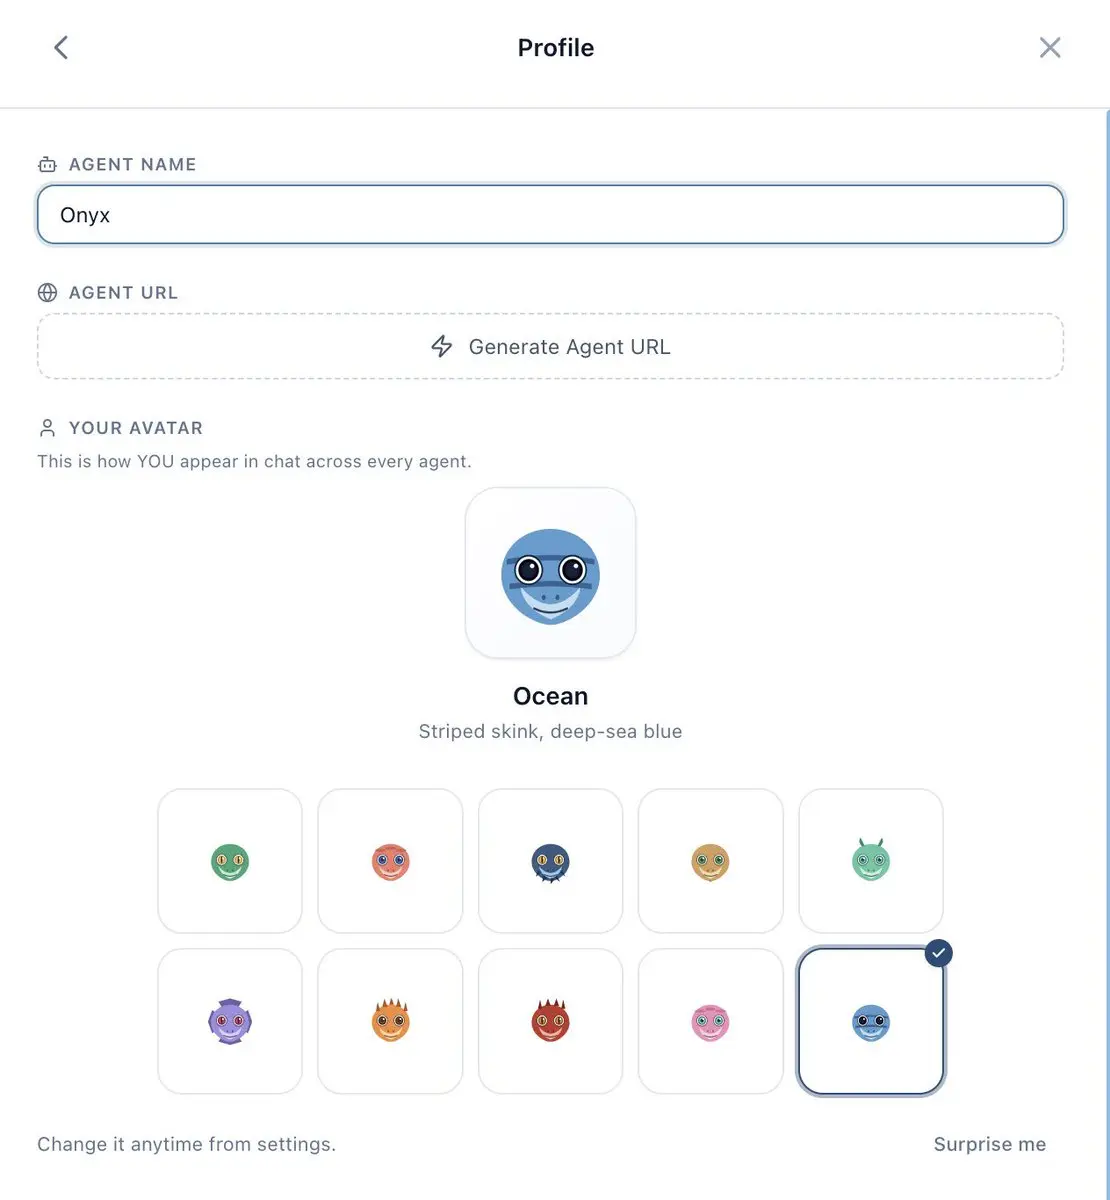Click the lightning bolt icon
The width and height of the screenshot is (1110, 1200).
[x=442, y=346]
